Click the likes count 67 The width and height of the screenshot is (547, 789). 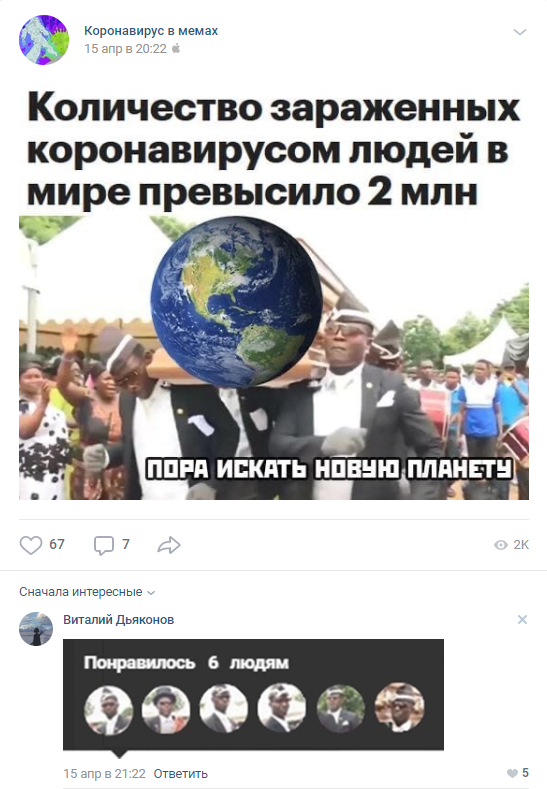point(57,544)
